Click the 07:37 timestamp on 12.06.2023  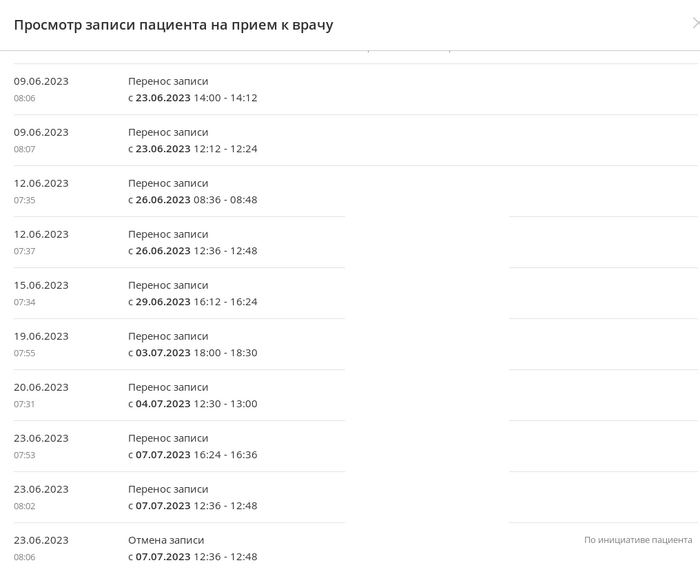[x=25, y=251]
